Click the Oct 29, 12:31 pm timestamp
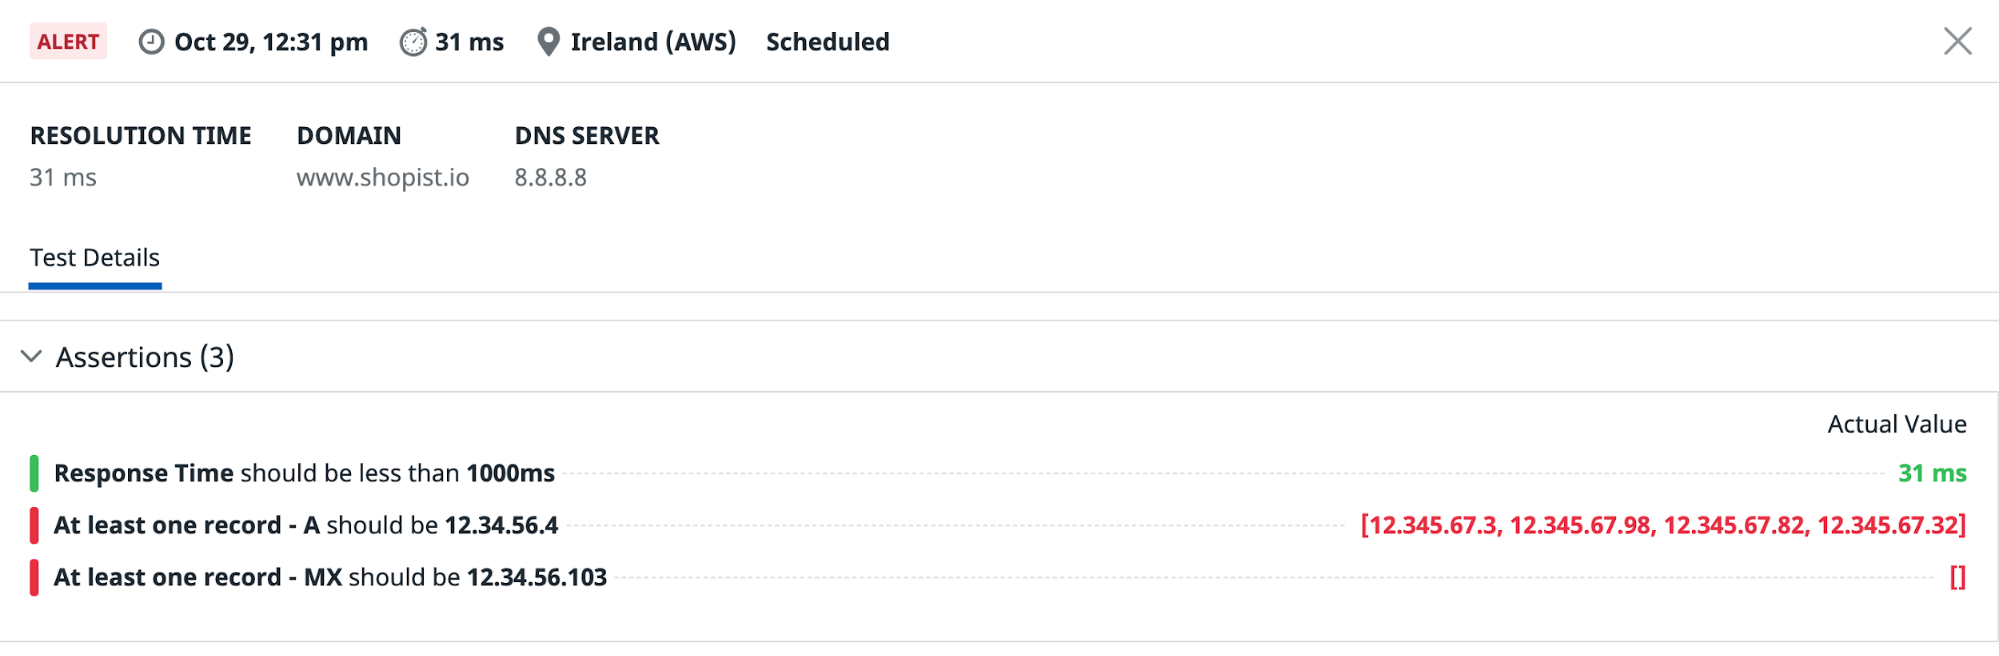This screenshot has height=656, width=1999. tap(271, 42)
